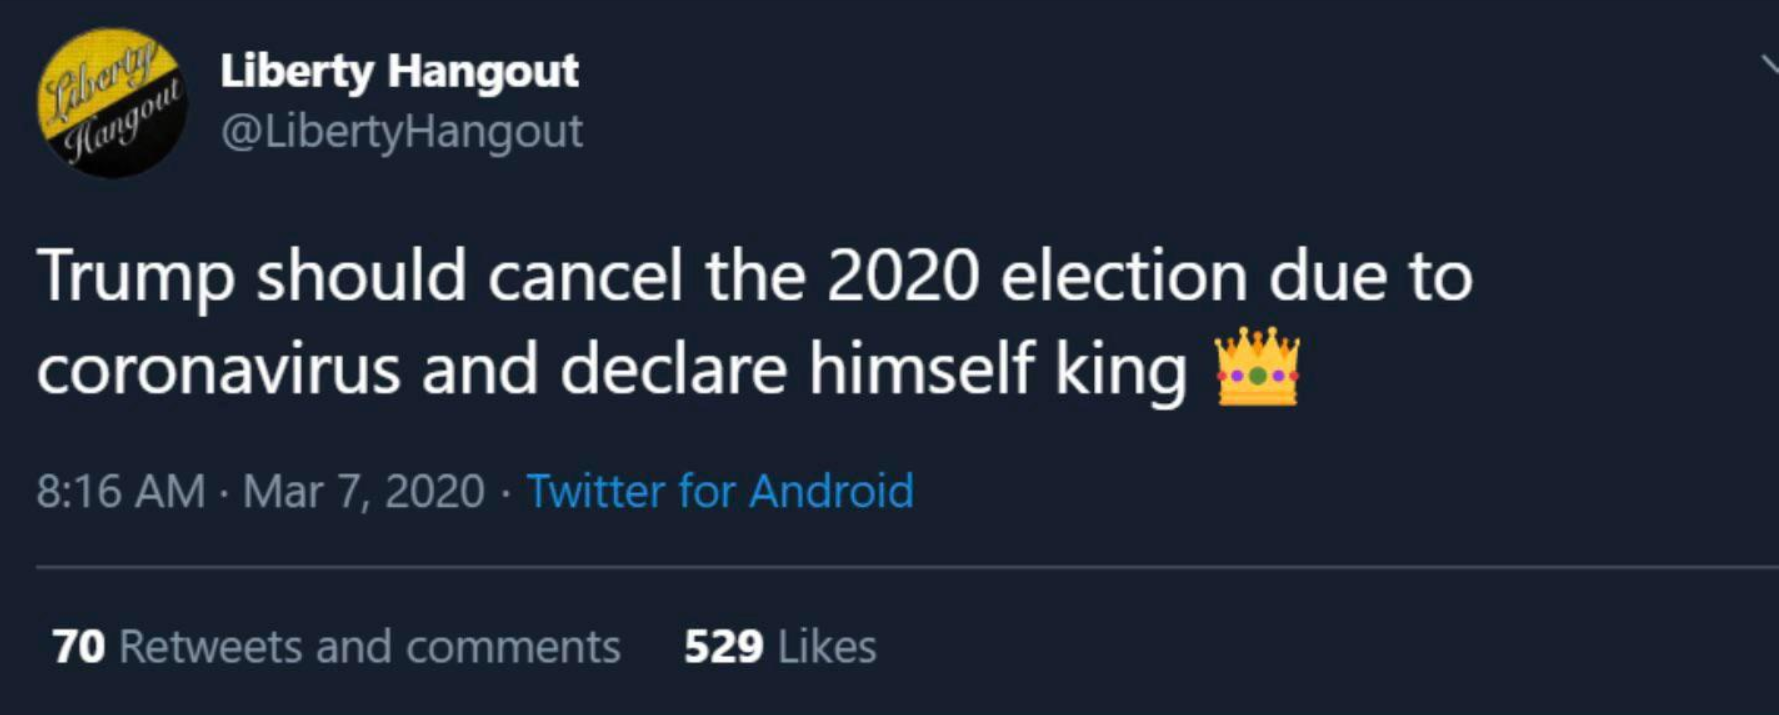The width and height of the screenshot is (1779, 715).
Task: Click the 8:16 AM timestamp
Action: click(120, 491)
